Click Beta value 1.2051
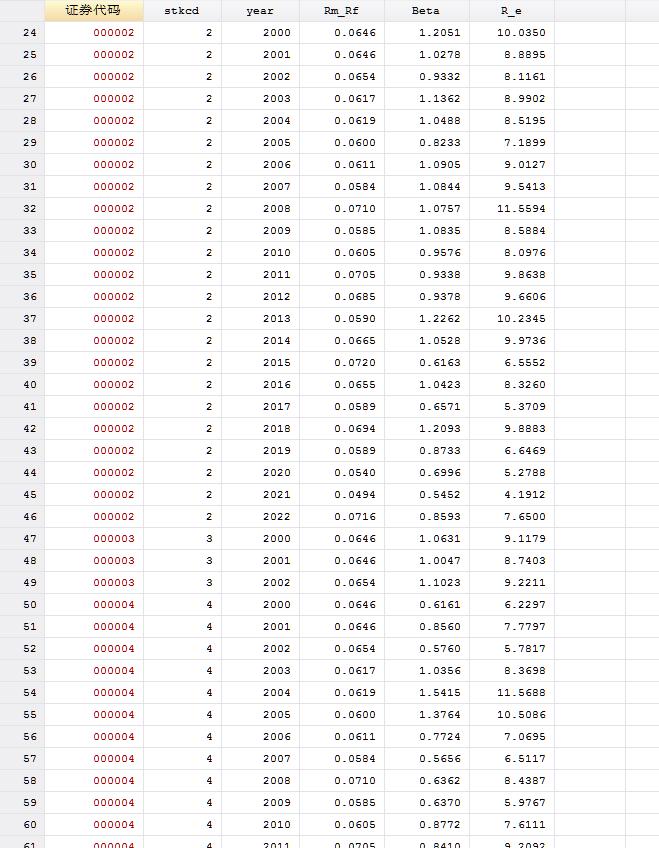 pos(440,33)
